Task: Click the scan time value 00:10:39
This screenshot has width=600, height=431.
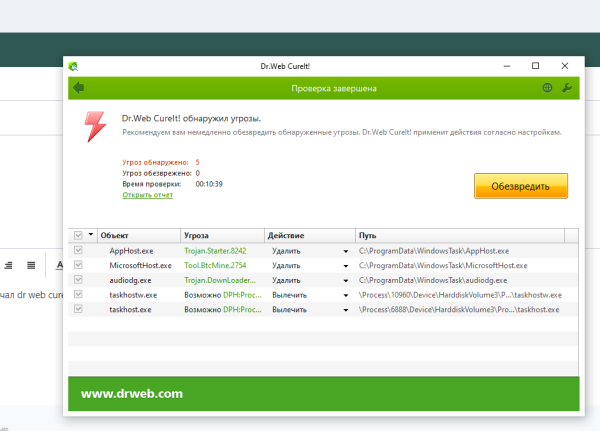Action: tap(209, 184)
